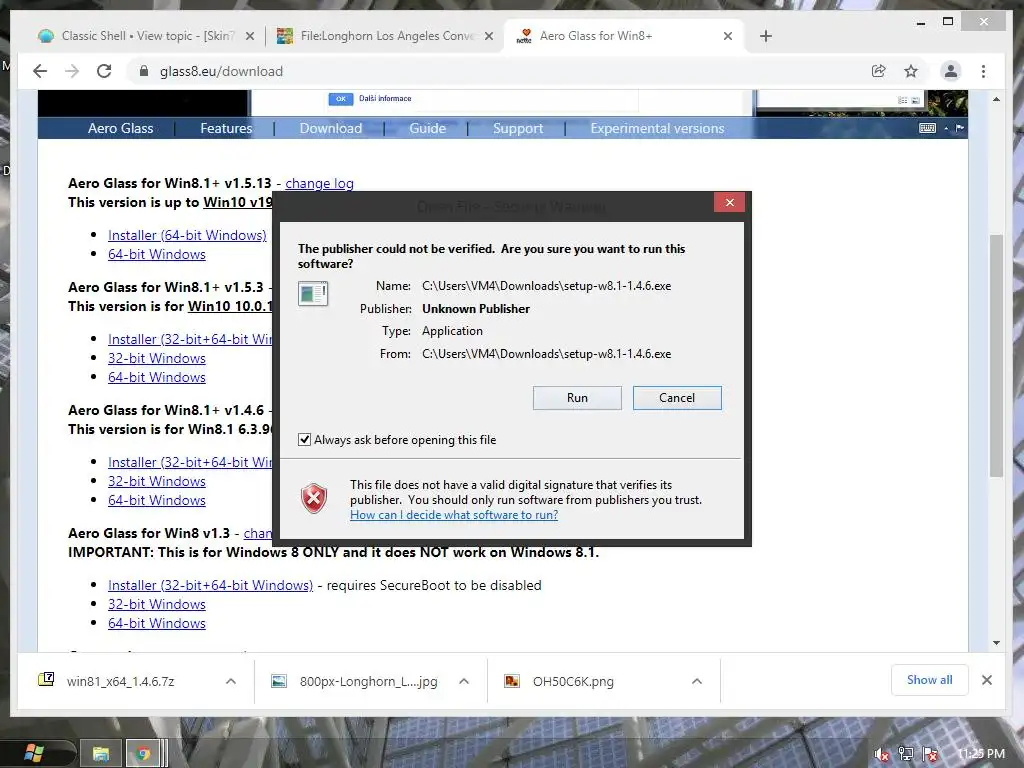Click the OK button in the page banner

tap(340, 99)
